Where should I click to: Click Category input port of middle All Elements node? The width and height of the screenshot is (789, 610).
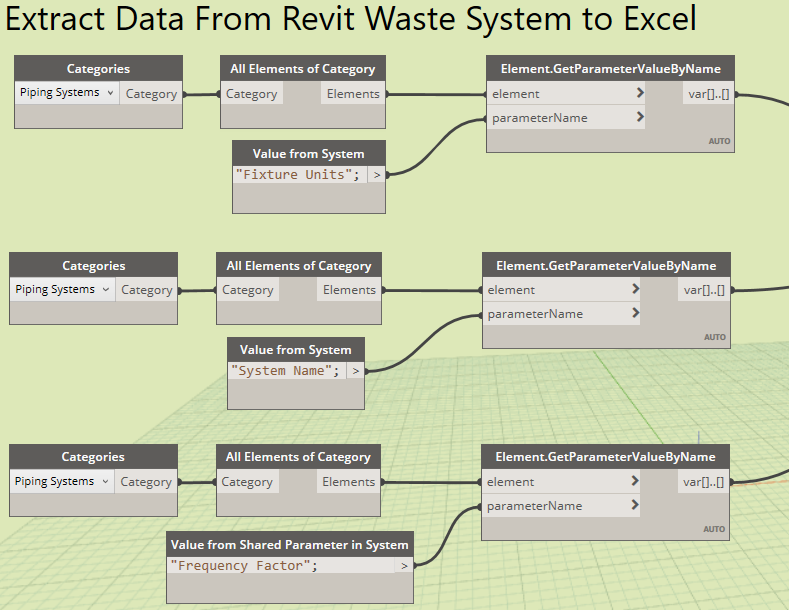coord(248,290)
